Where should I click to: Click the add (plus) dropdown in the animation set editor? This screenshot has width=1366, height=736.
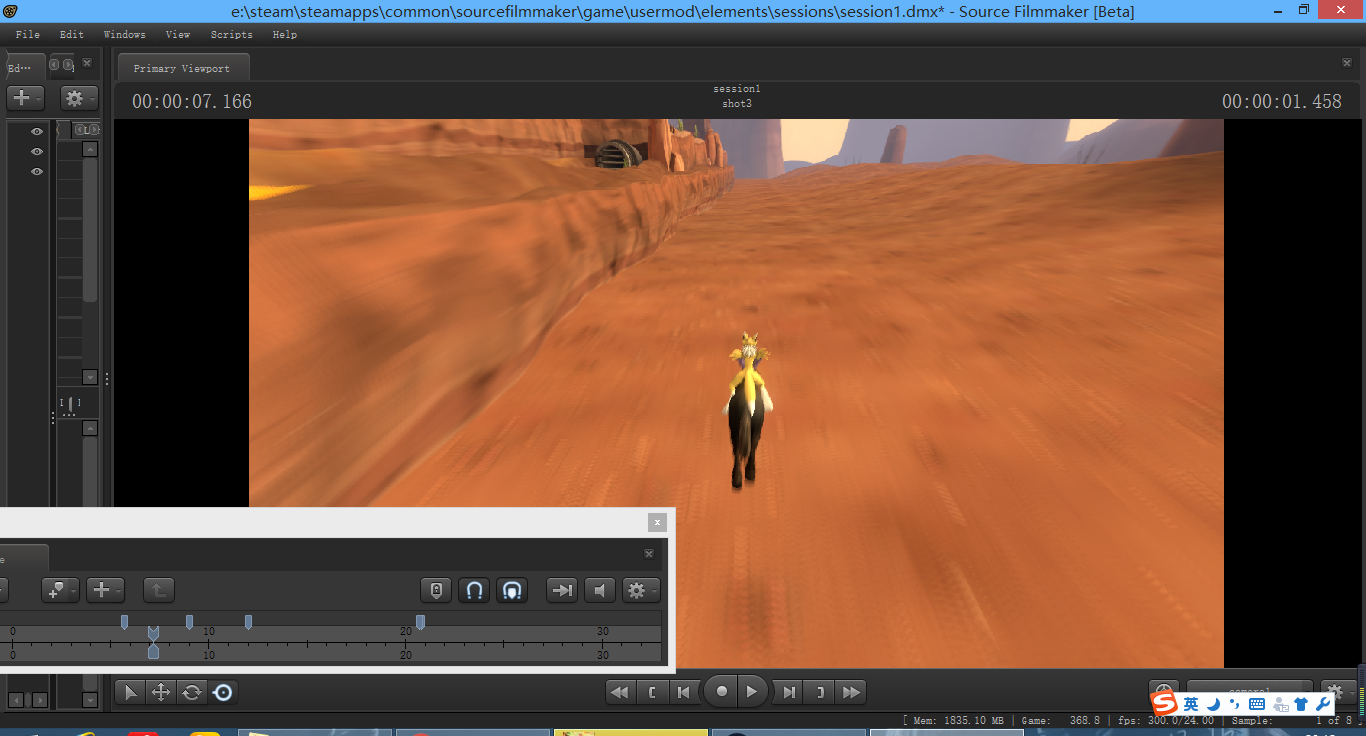point(25,98)
